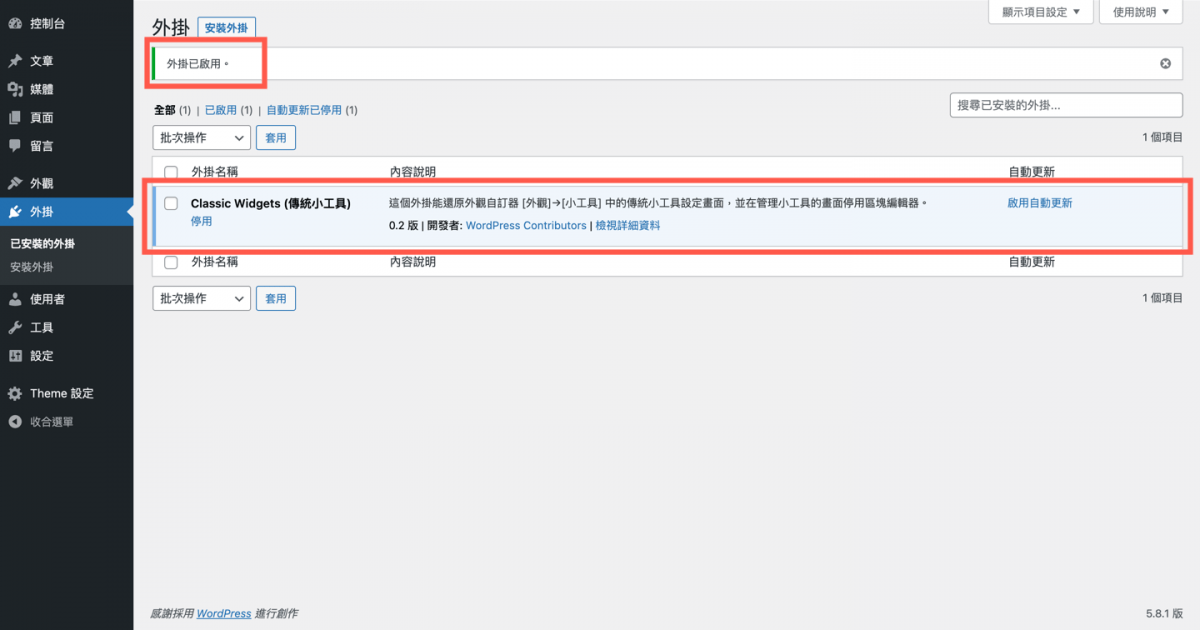Click the 媒體 media icon
The height and width of the screenshot is (630, 1200).
click(x=15, y=89)
